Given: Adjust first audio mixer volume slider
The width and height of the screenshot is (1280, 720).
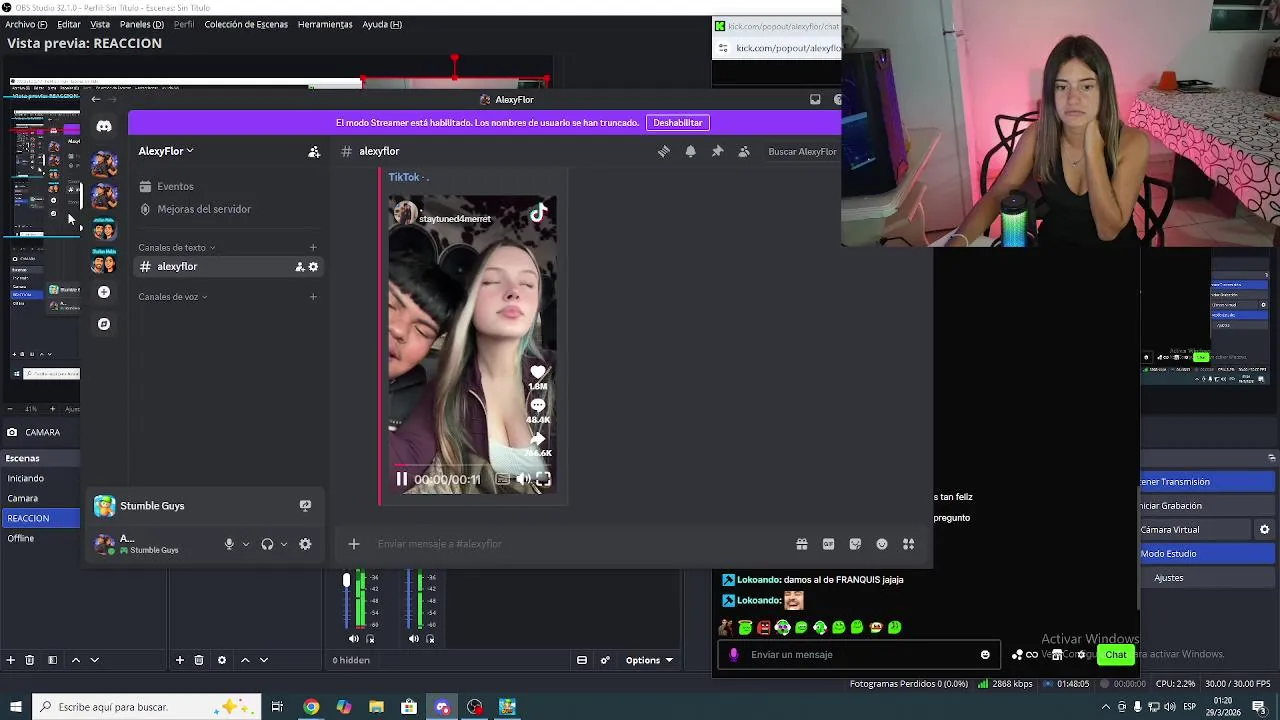Looking at the screenshot, I should pos(347,581).
